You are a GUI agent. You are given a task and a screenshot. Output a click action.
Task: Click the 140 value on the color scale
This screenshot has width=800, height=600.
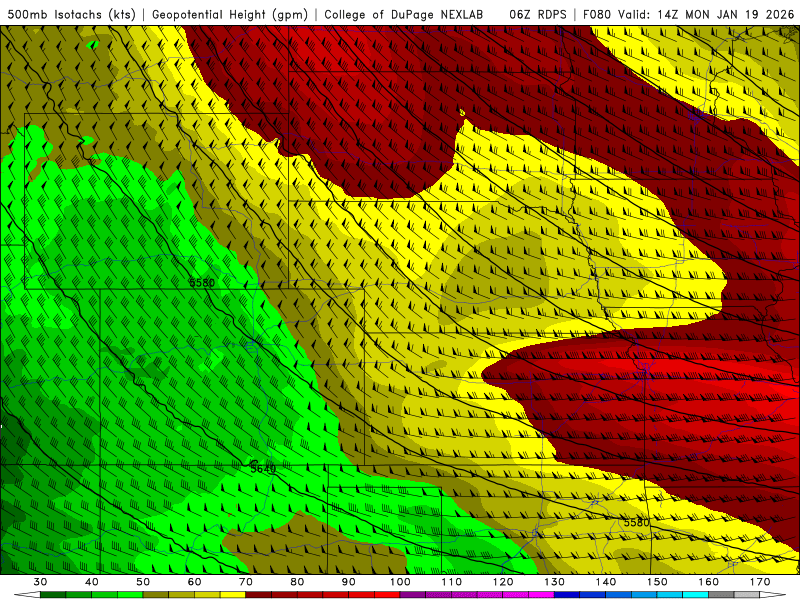coord(606,582)
